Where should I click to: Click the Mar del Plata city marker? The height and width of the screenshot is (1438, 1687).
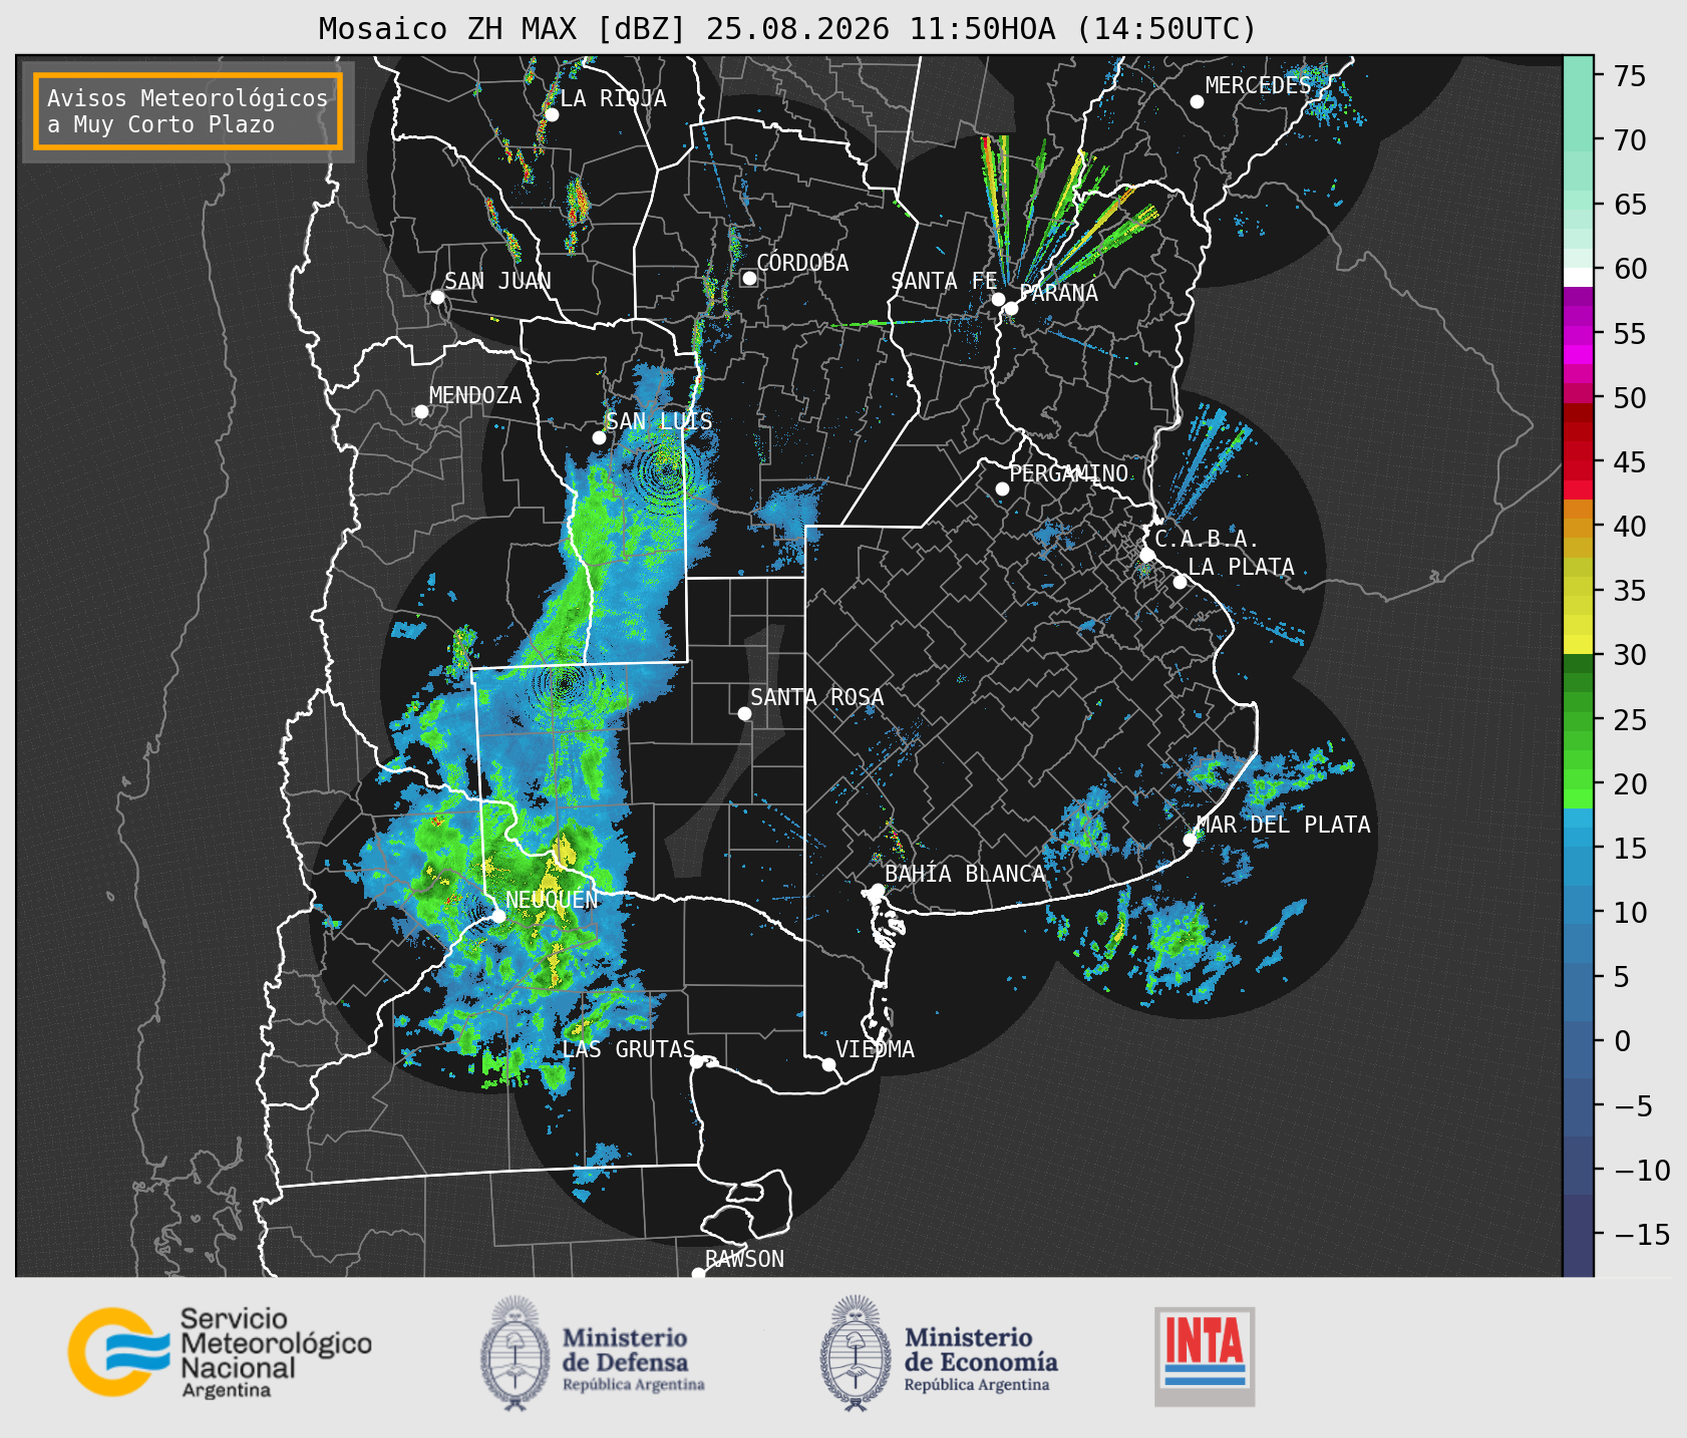point(1190,840)
